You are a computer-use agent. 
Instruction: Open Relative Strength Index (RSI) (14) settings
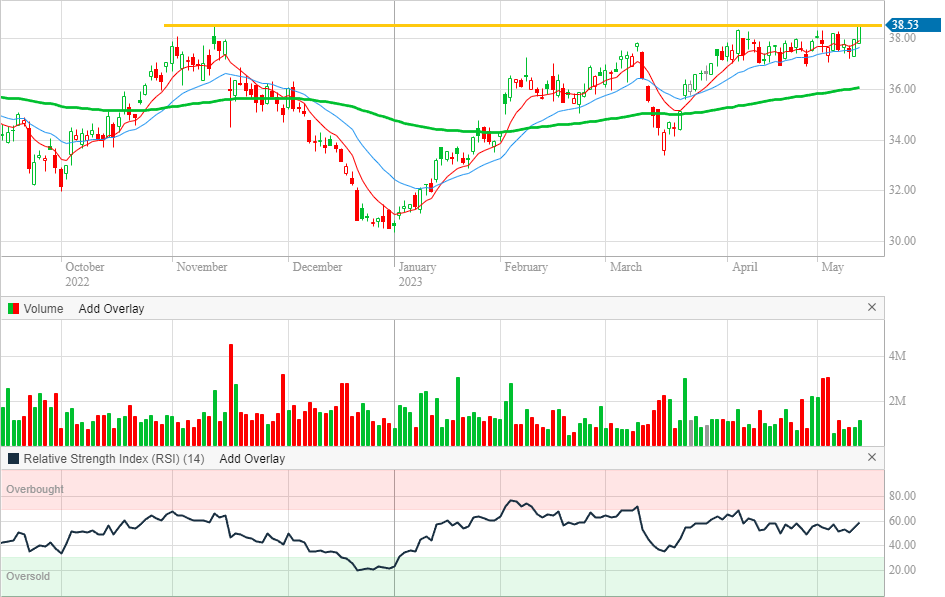click(114, 458)
